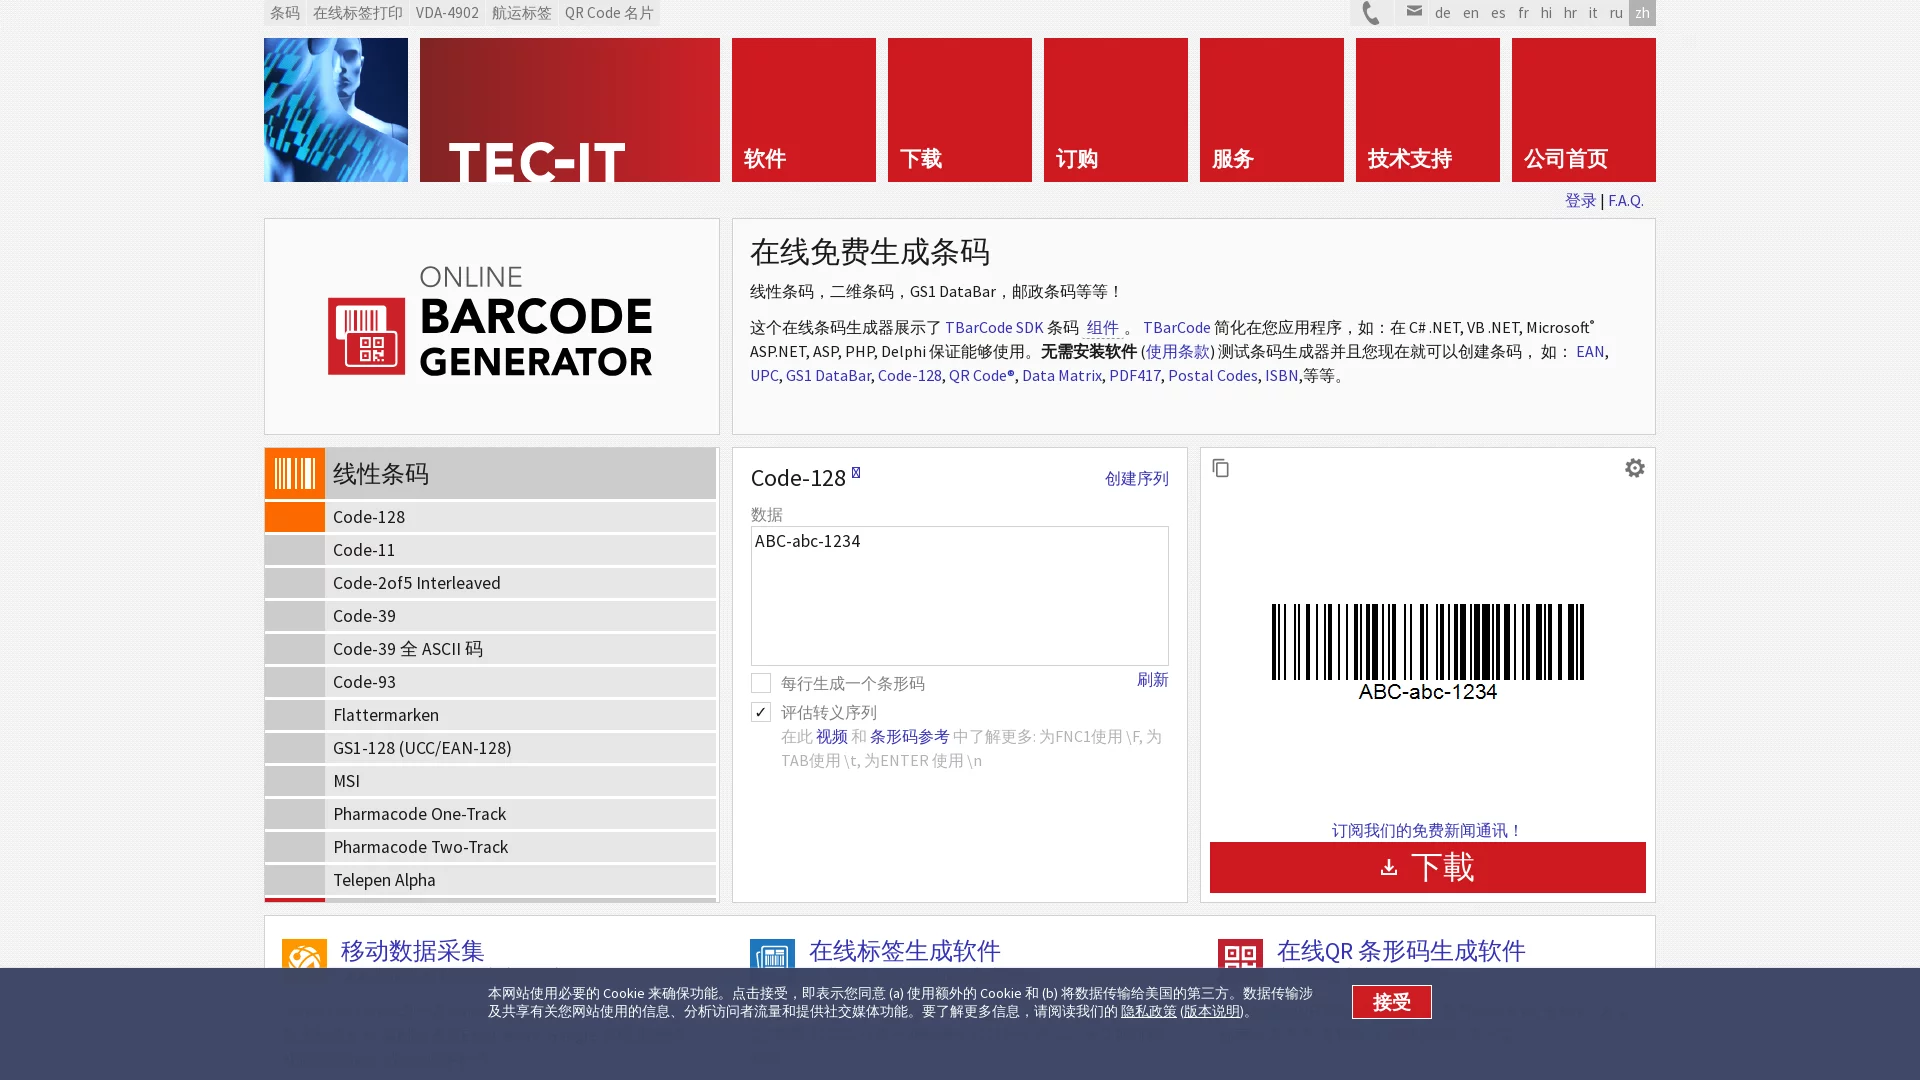Enable one barcode per line checkbox
The height and width of the screenshot is (1080, 1920).
click(x=761, y=683)
